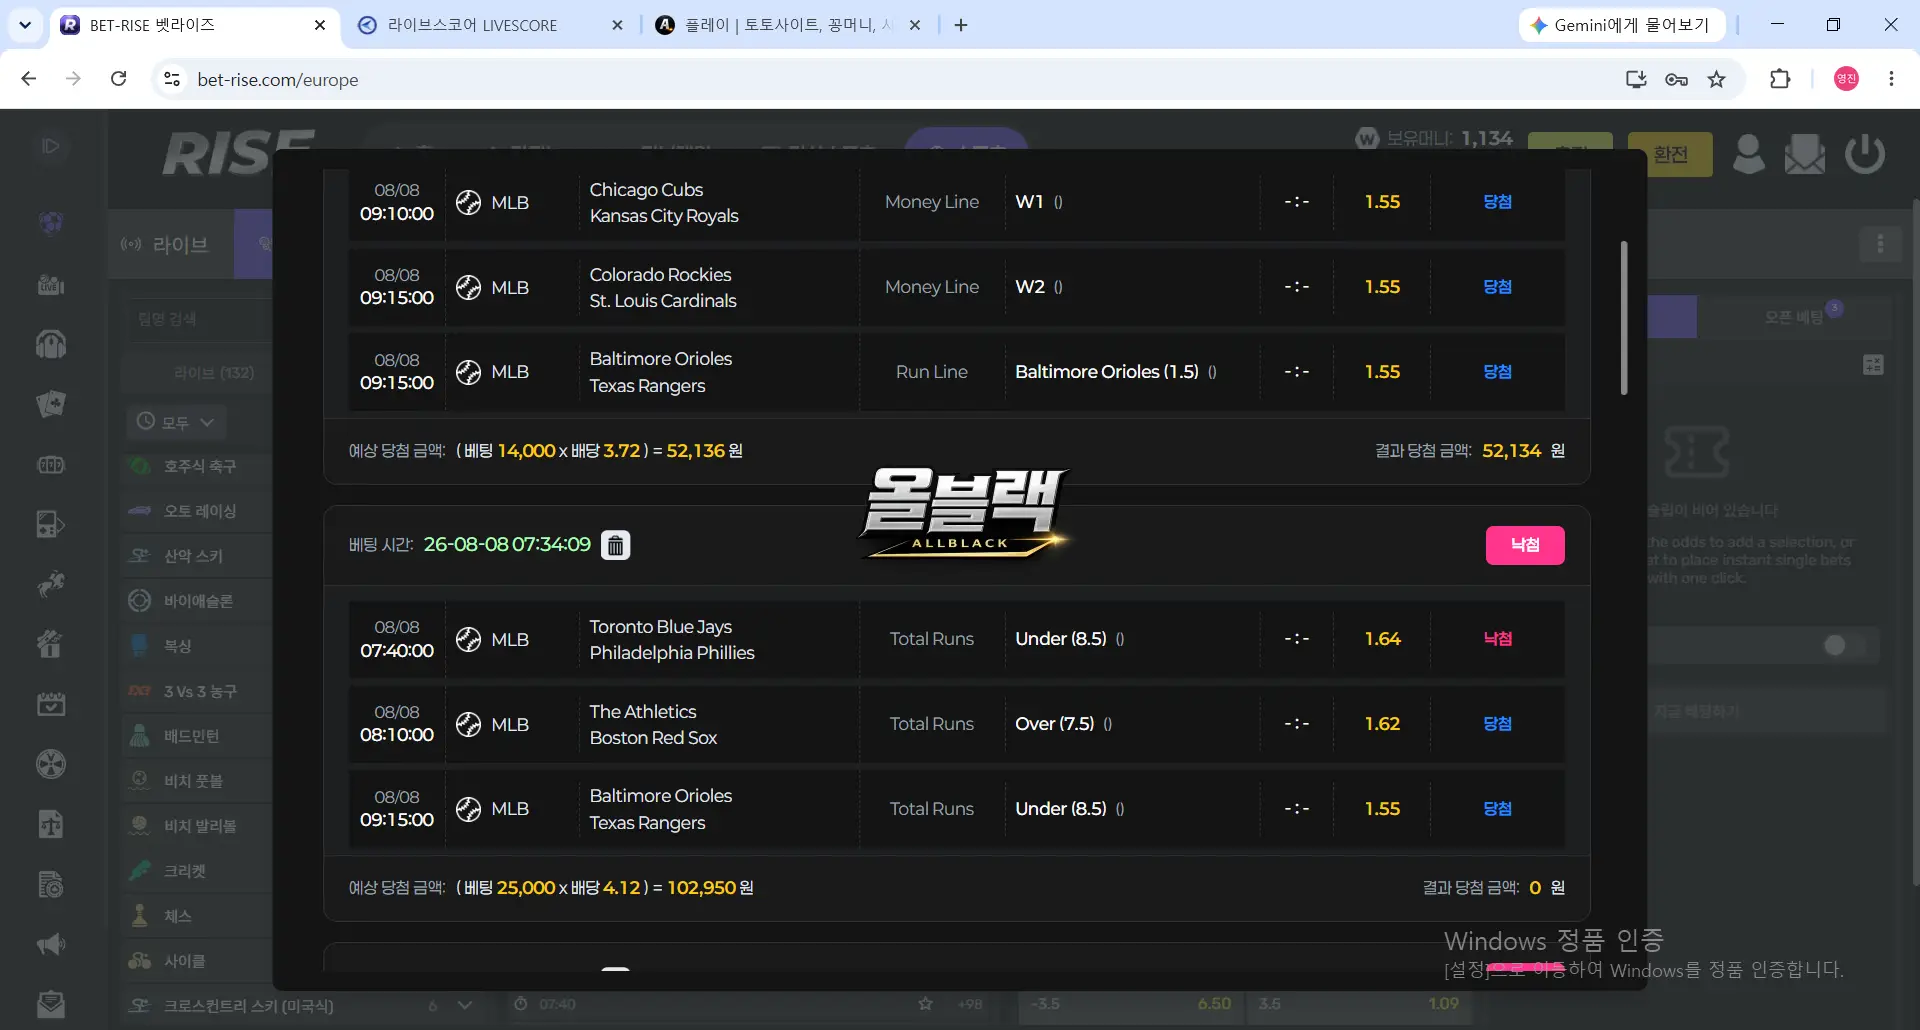
Task: Open the headset e-sports icon in left sidebar
Action: coord(51,344)
